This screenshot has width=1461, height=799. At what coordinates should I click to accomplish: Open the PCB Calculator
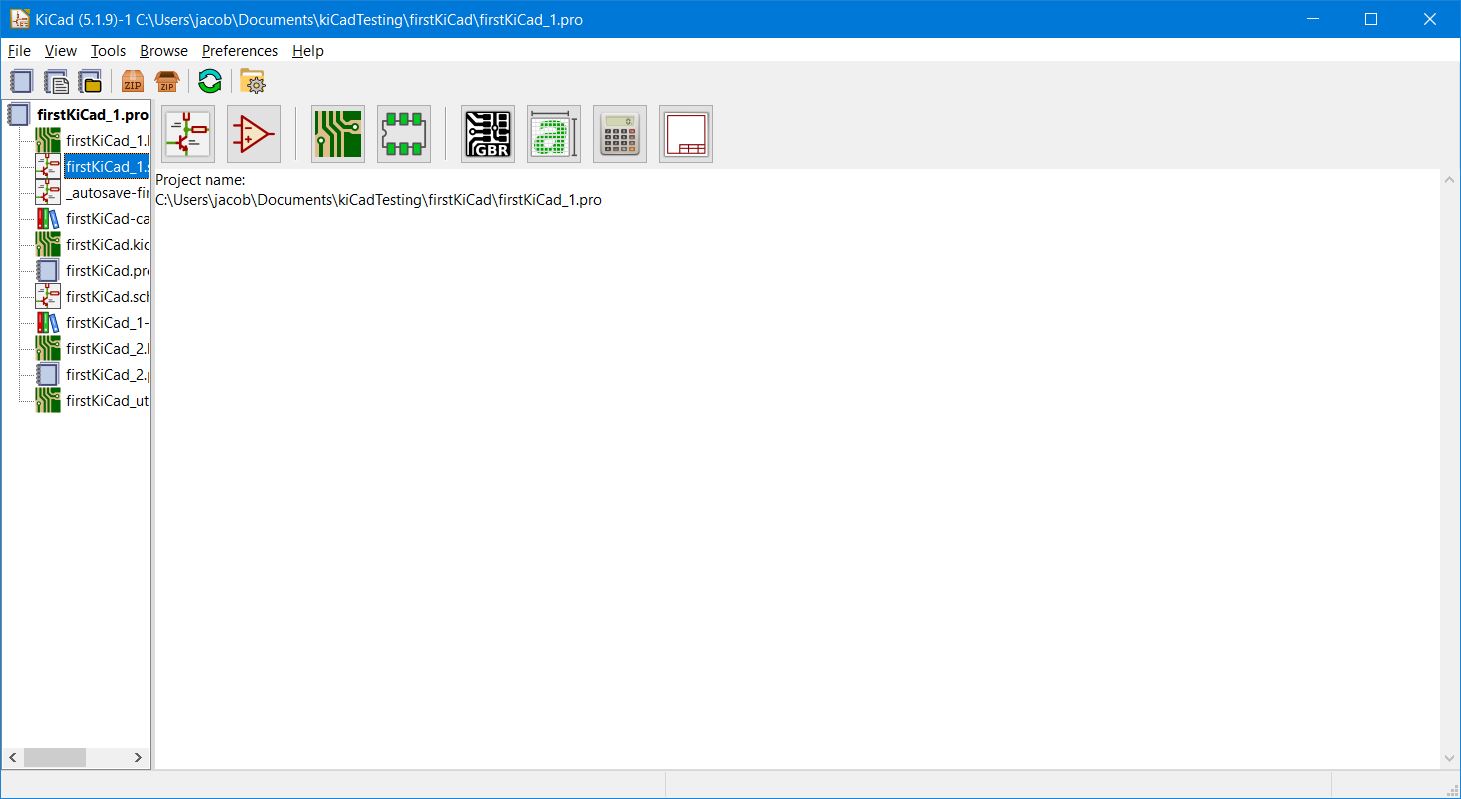tap(620, 134)
